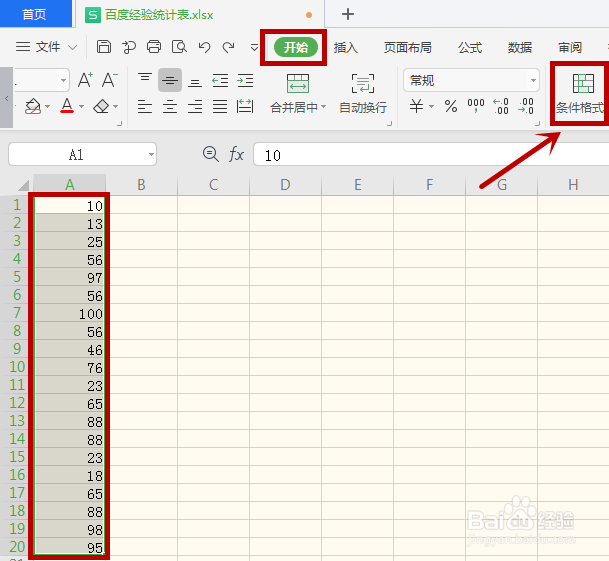
Task: Open fill color dropdown arrow
Action: tap(47, 106)
